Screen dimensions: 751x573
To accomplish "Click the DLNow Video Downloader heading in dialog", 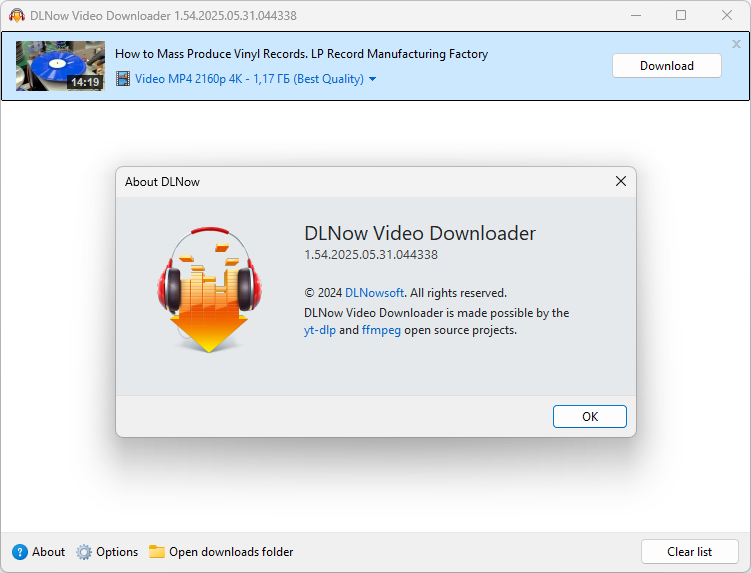I will tap(420, 233).
